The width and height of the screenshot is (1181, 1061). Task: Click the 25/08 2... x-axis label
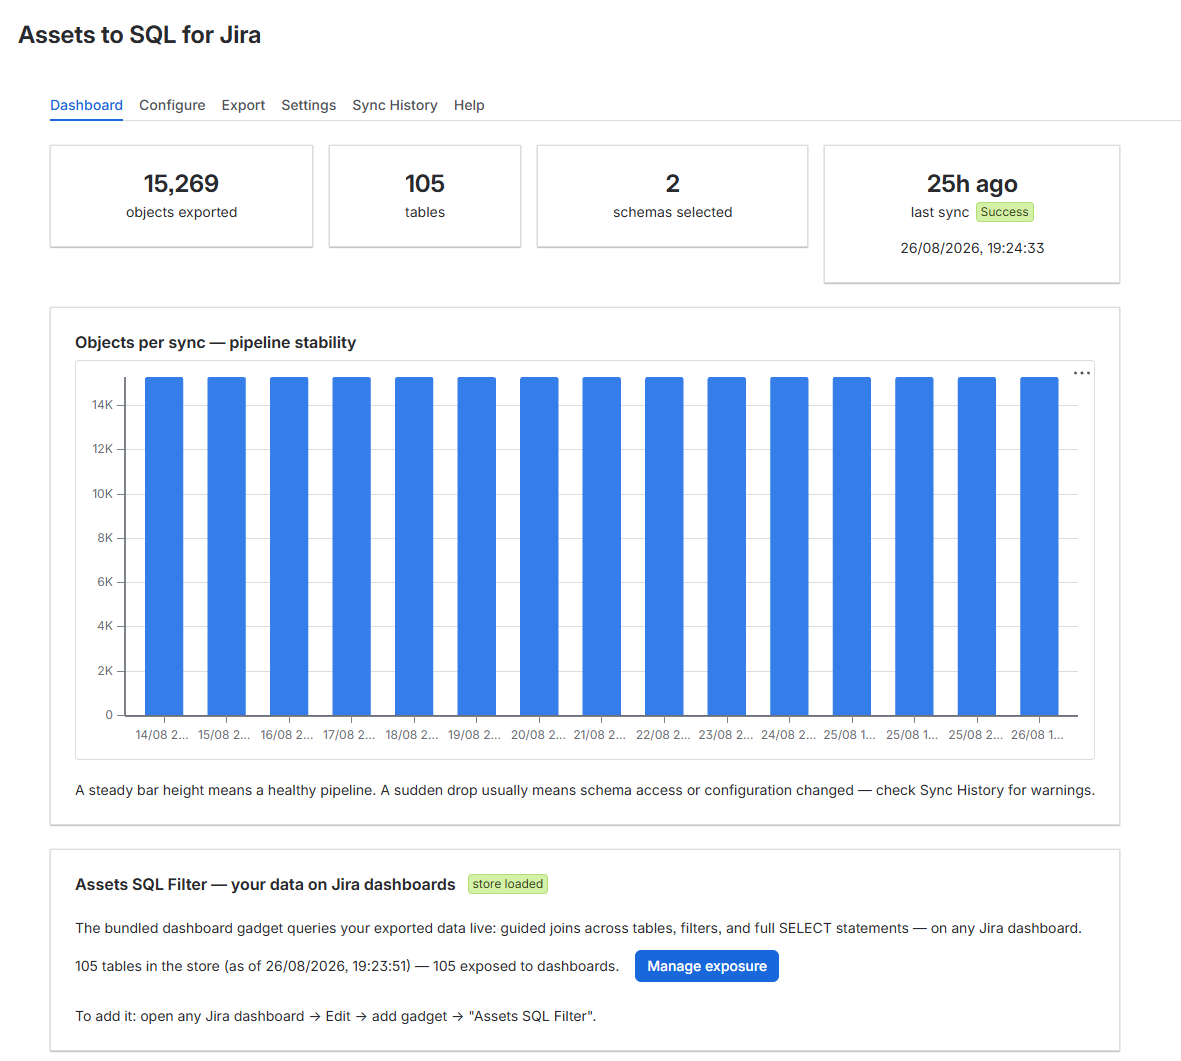click(x=975, y=735)
